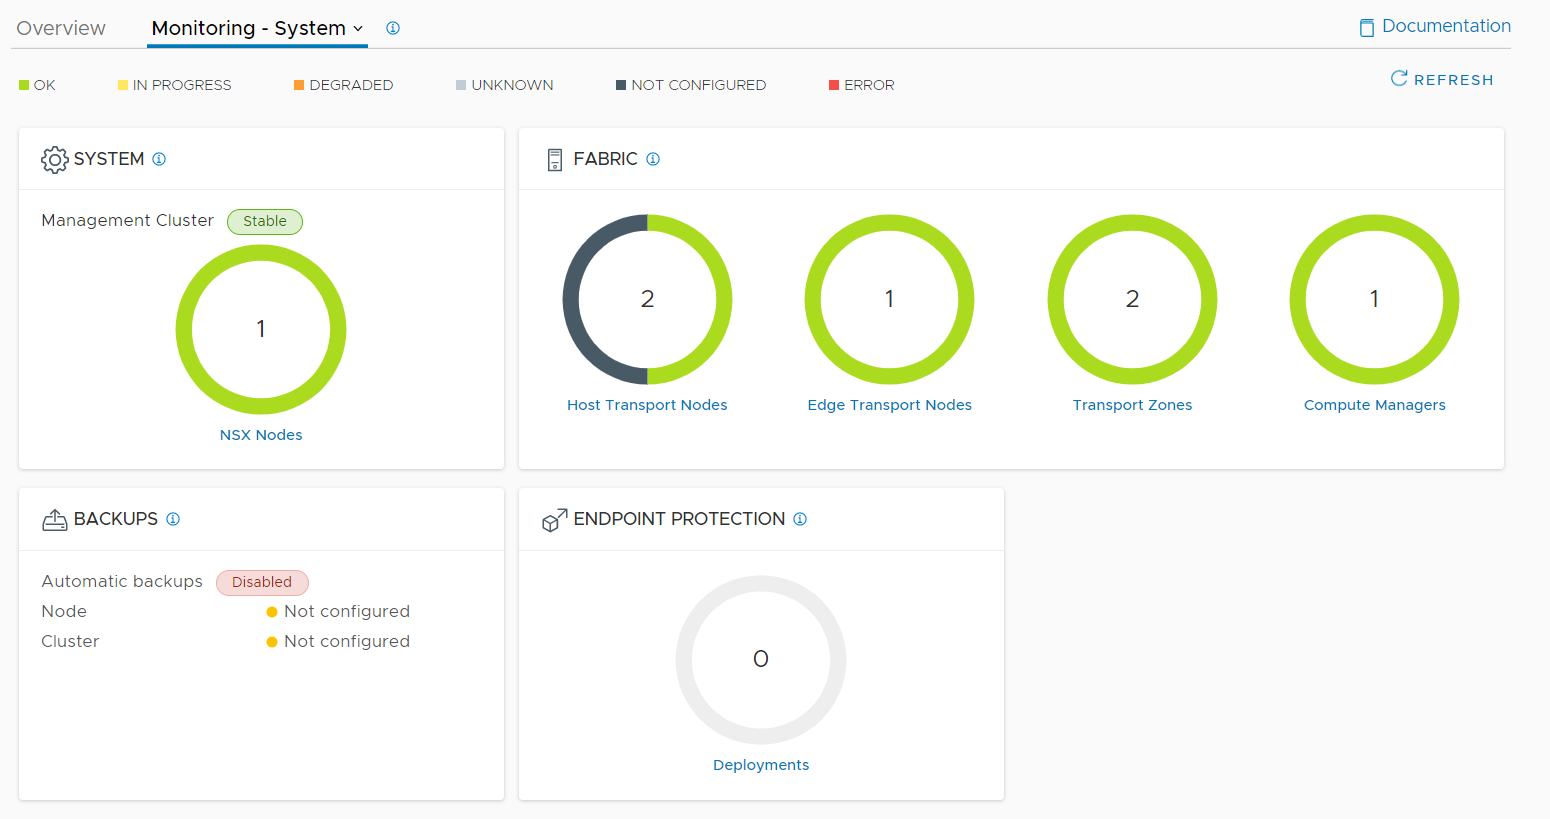Click info icon beside ENDPOINT PROTECTION heading
This screenshot has width=1550, height=819.
800,519
